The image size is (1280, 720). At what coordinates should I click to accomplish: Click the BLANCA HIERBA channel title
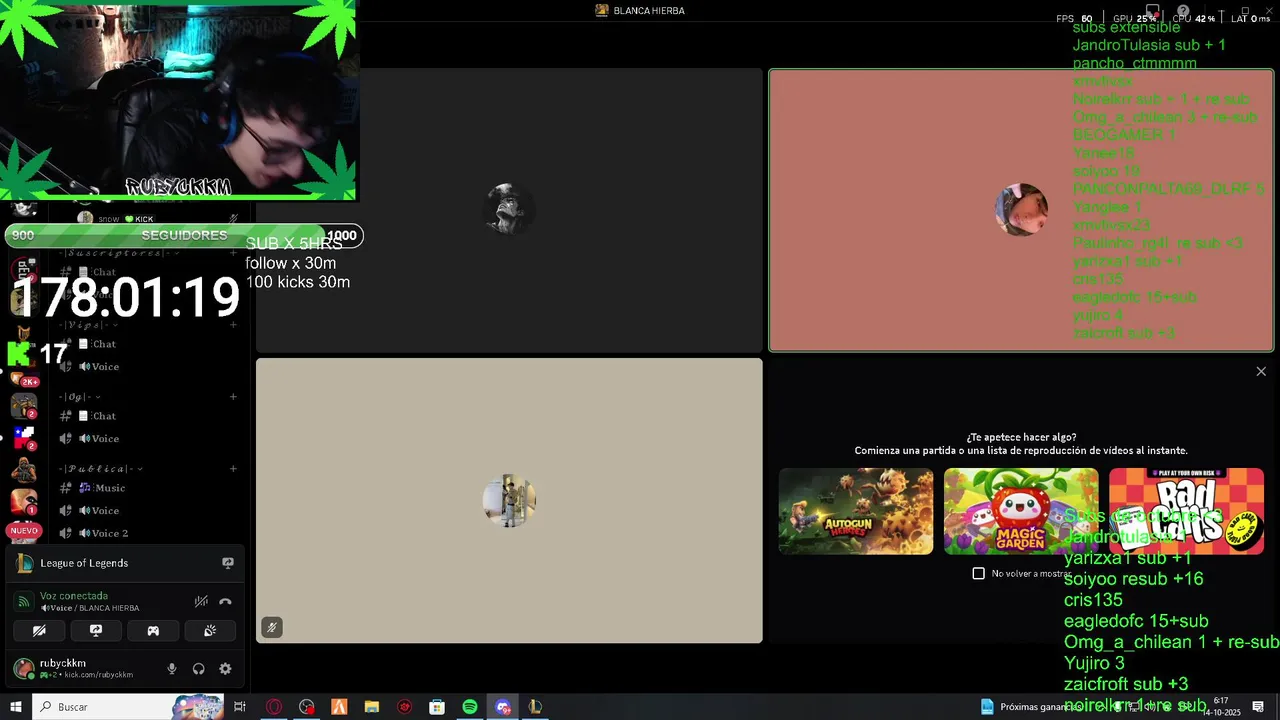(649, 10)
